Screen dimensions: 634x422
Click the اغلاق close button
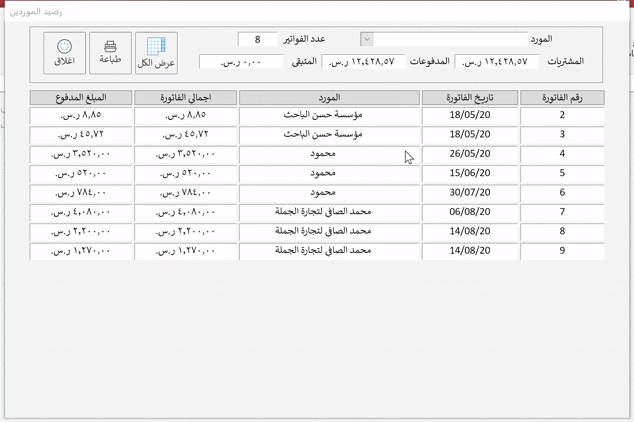[64, 52]
